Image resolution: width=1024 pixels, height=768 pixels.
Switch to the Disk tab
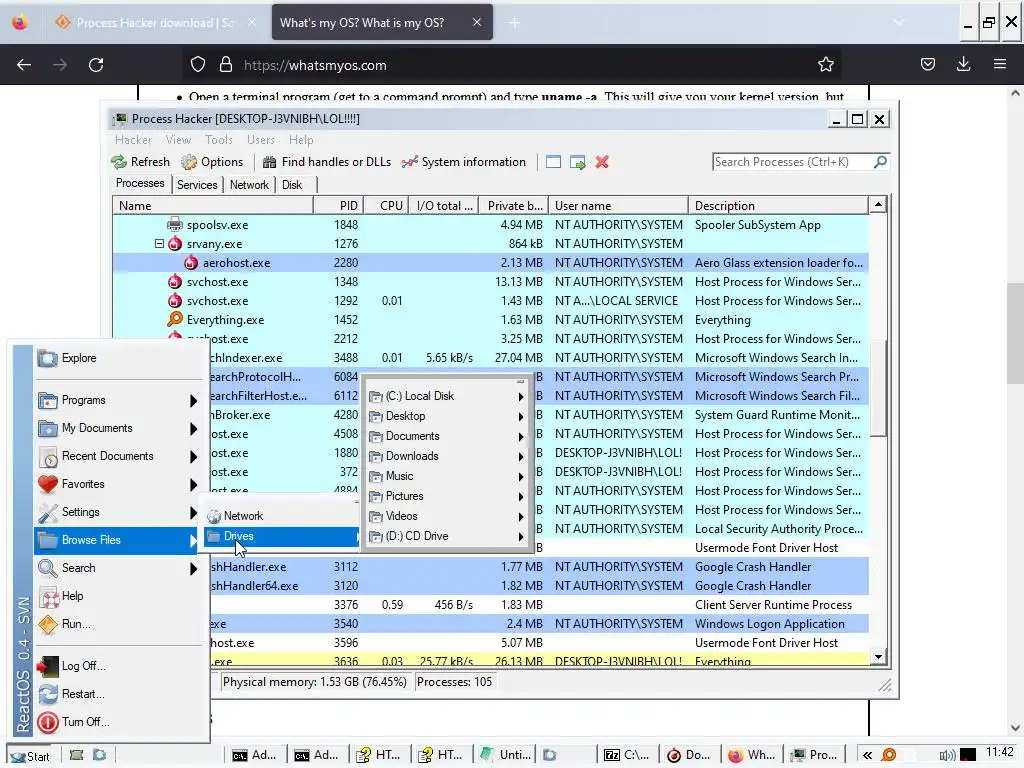[x=292, y=185]
